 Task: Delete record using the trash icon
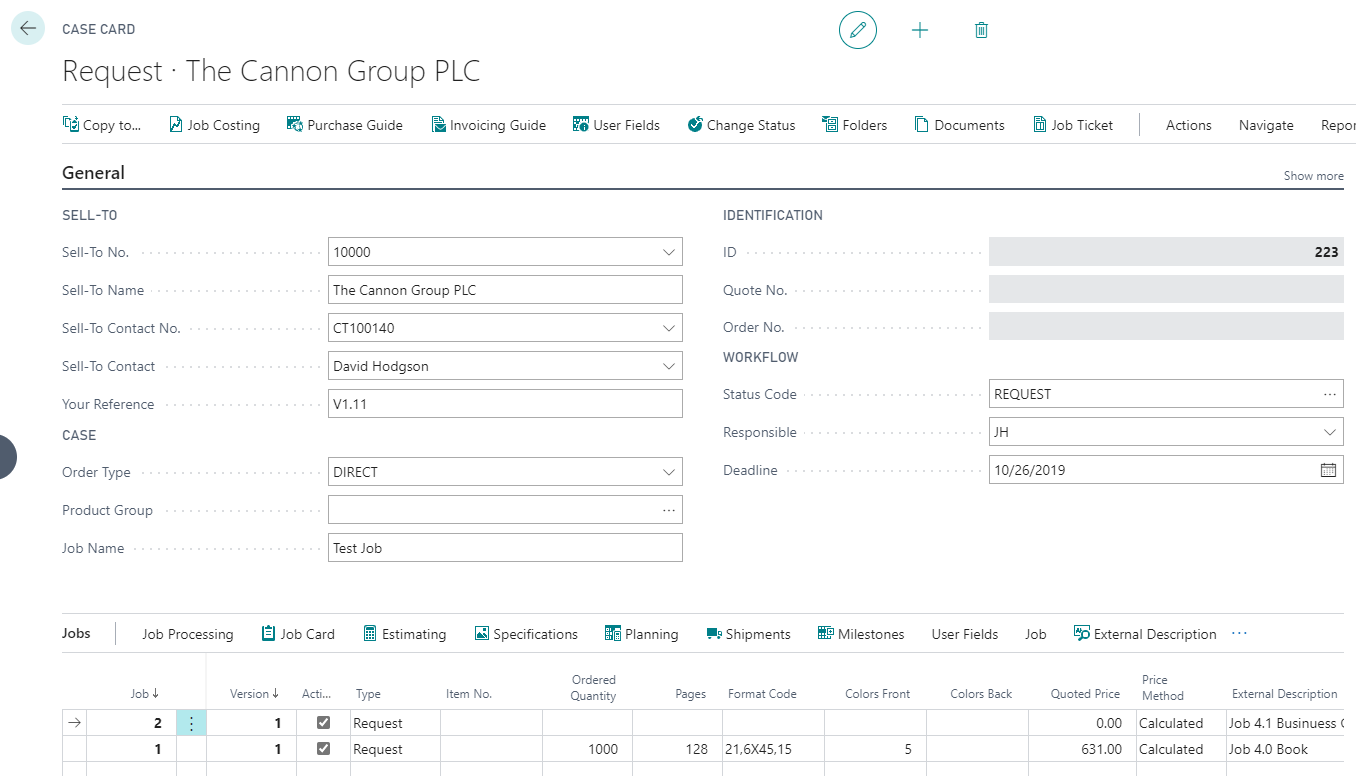[x=981, y=30]
